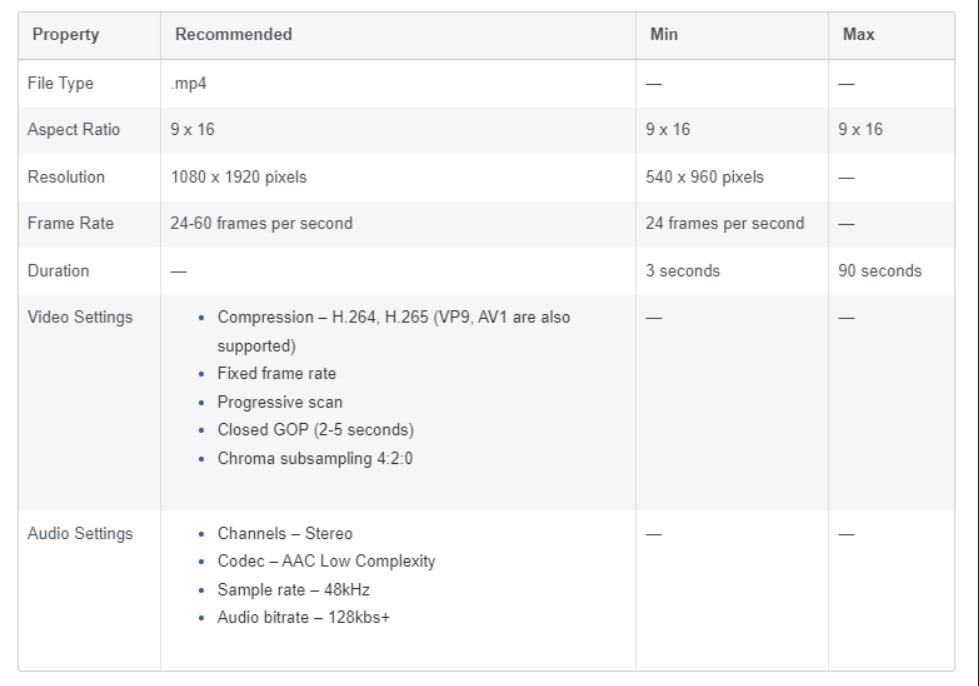Click the Resolution row label
This screenshot has height=686, width=979.
pos(68,177)
